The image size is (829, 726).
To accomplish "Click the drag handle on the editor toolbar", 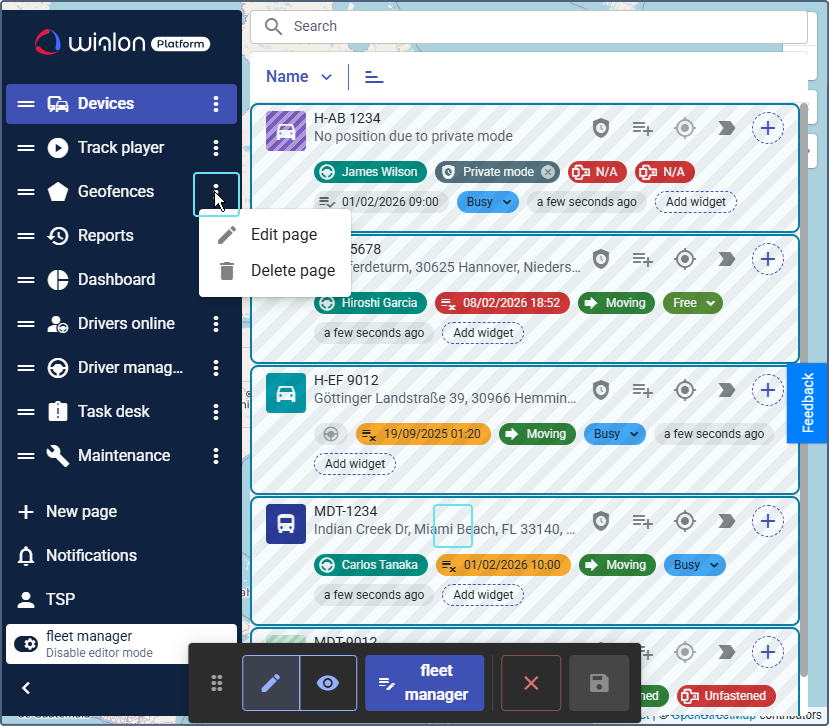I will click(216, 683).
